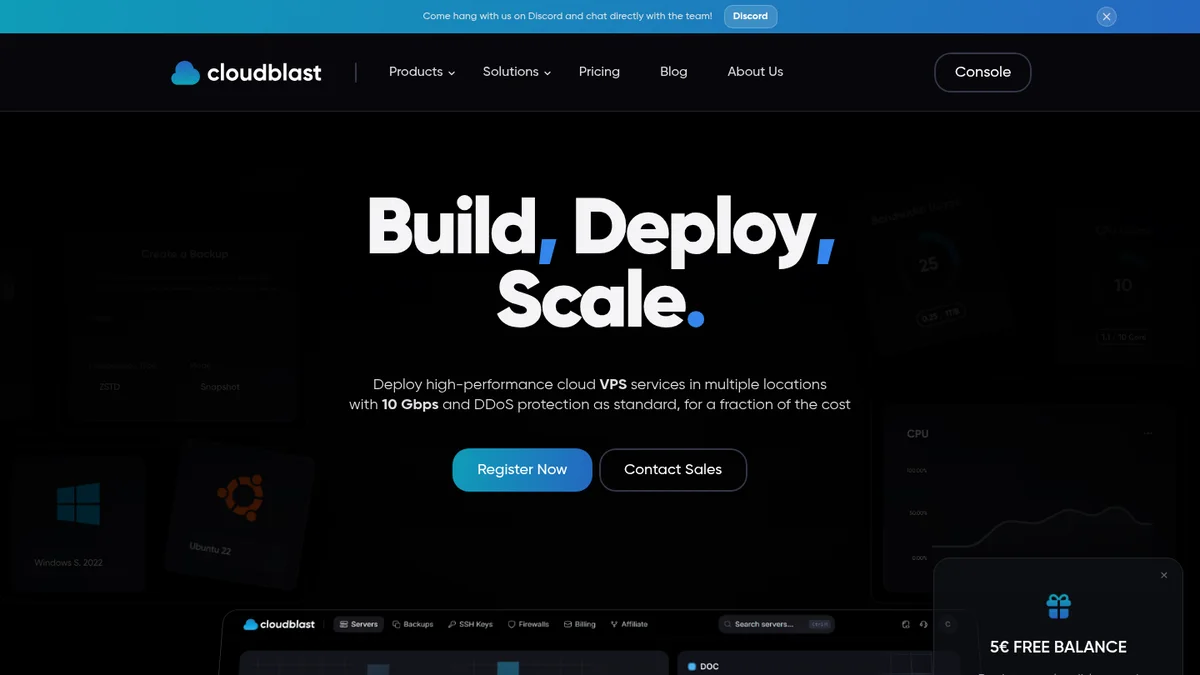Viewport: 1200px width, 675px height.
Task: Dismiss the top Discord announcement banner
Action: coord(1106,16)
